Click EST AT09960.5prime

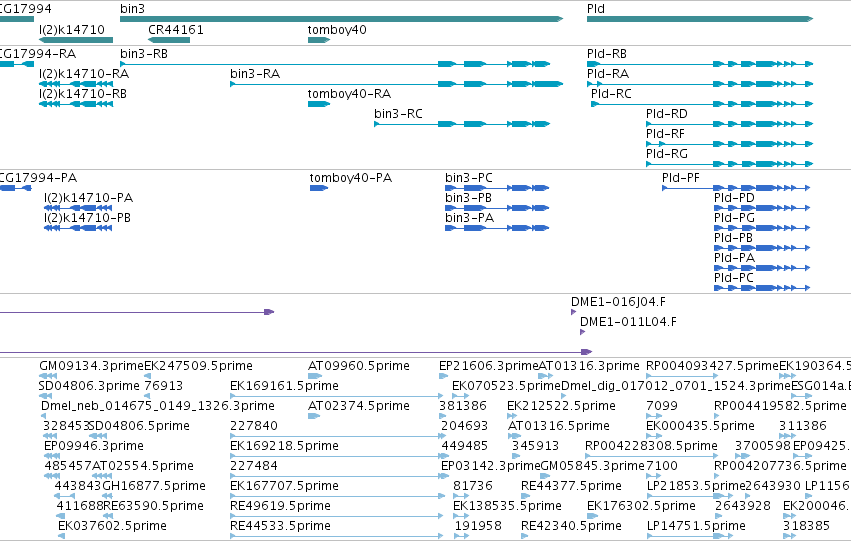tap(315, 376)
